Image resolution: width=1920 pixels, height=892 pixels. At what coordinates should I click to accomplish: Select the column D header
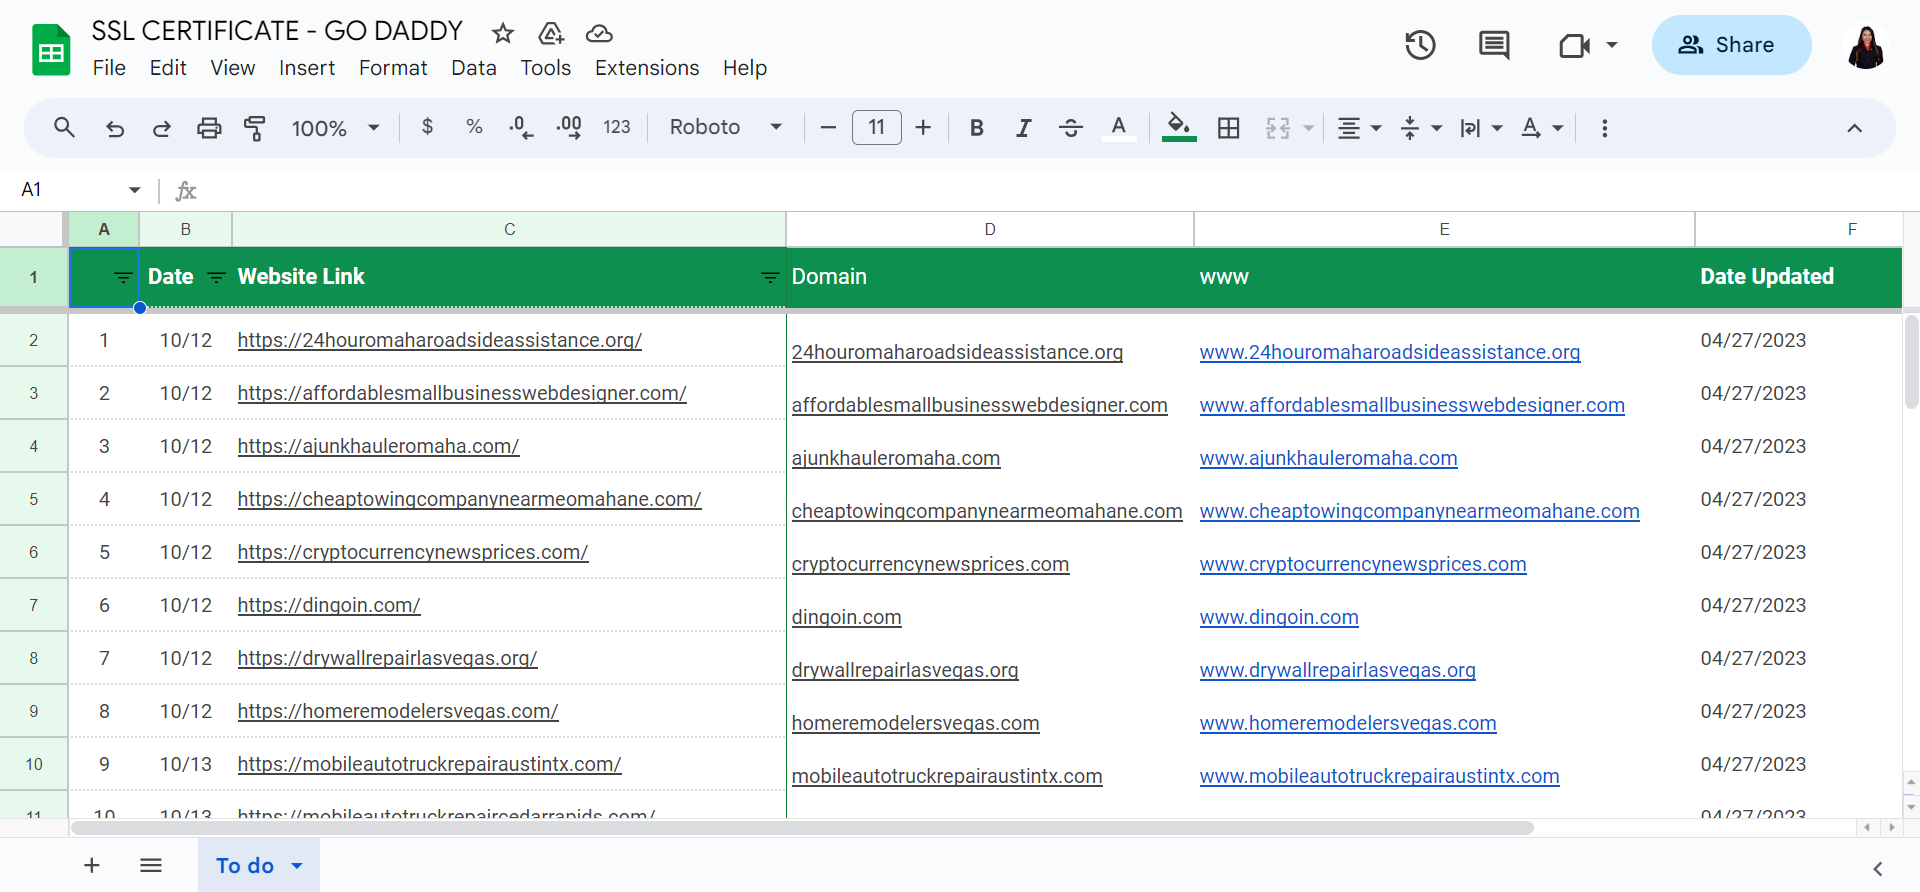990,229
